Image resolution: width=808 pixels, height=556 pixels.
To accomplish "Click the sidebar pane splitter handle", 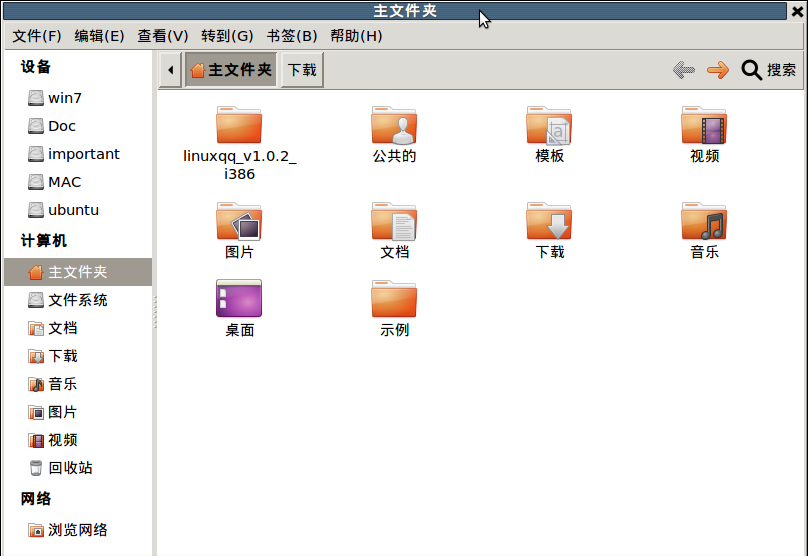I will [155, 312].
